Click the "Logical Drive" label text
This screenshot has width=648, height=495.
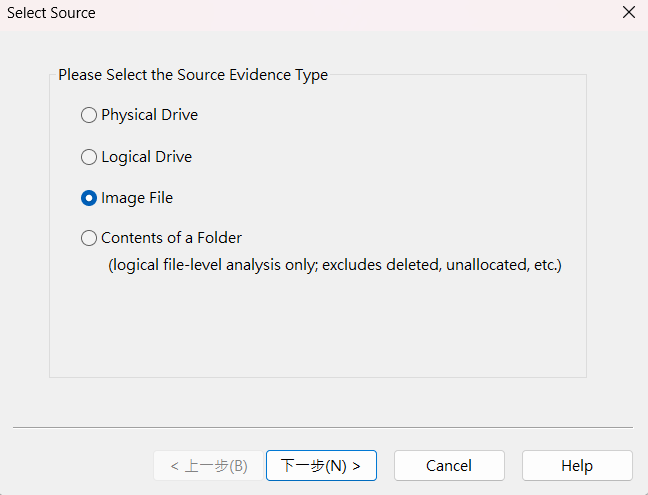146,157
